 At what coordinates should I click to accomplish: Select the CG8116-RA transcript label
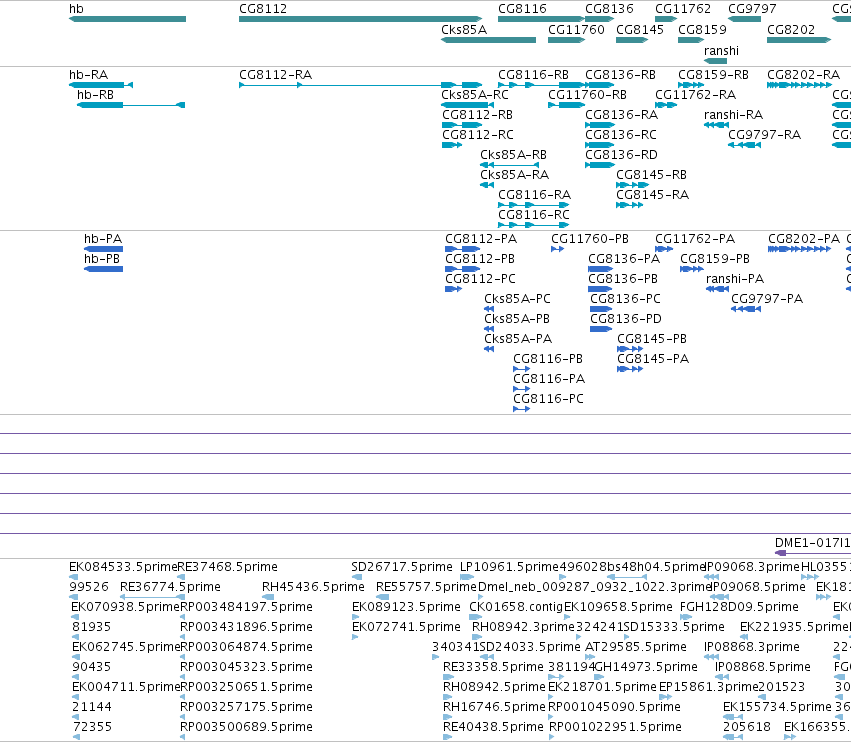(x=535, y=195)
